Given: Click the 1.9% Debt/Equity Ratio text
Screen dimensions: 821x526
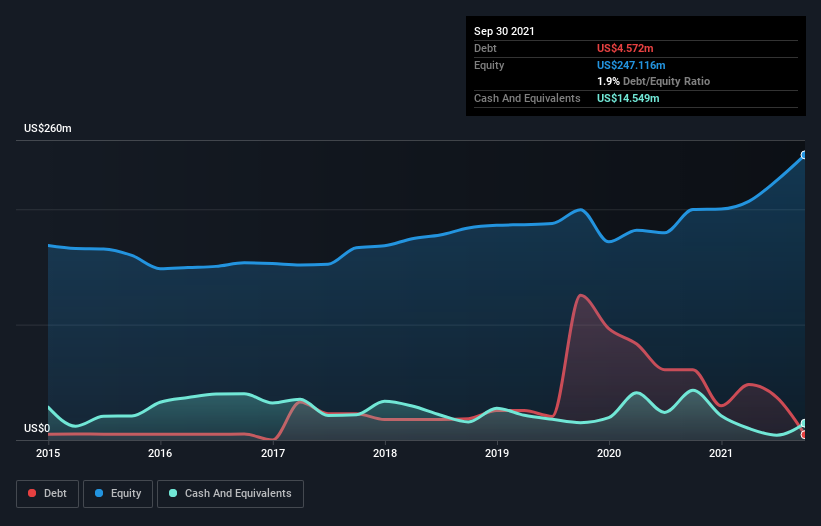Looking at the screenshot, I should 653,82.
